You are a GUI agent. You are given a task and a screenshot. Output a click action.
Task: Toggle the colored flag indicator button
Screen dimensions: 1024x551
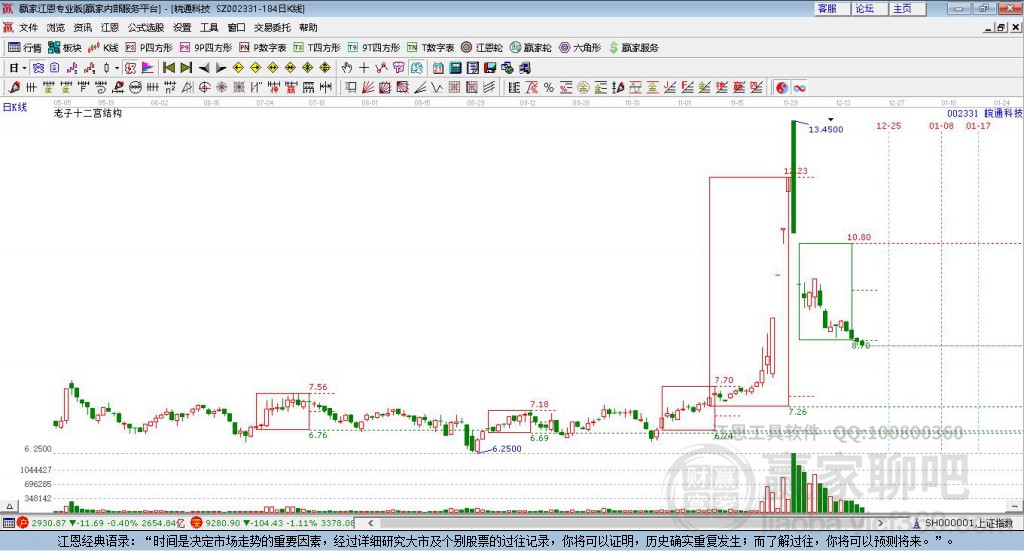click(148, 67)
